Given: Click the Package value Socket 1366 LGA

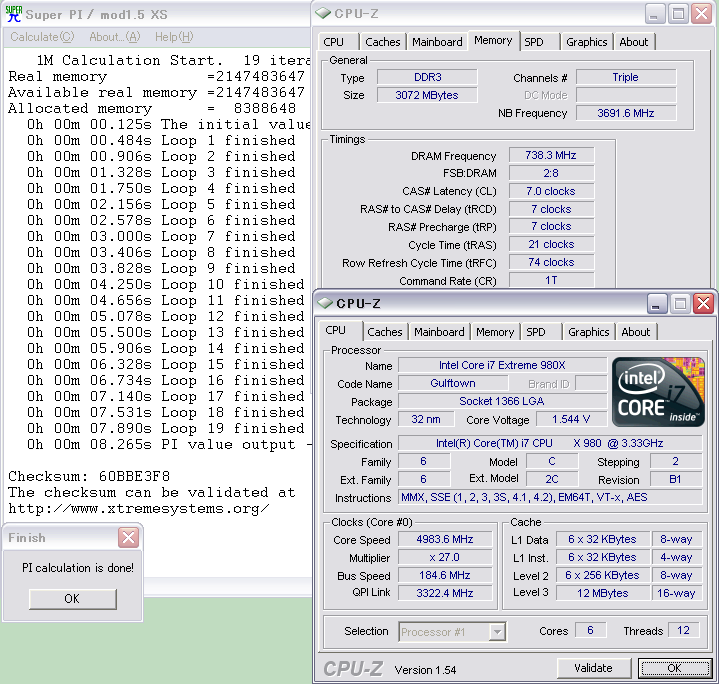Looking at the screenshot, I should (502, 401).
